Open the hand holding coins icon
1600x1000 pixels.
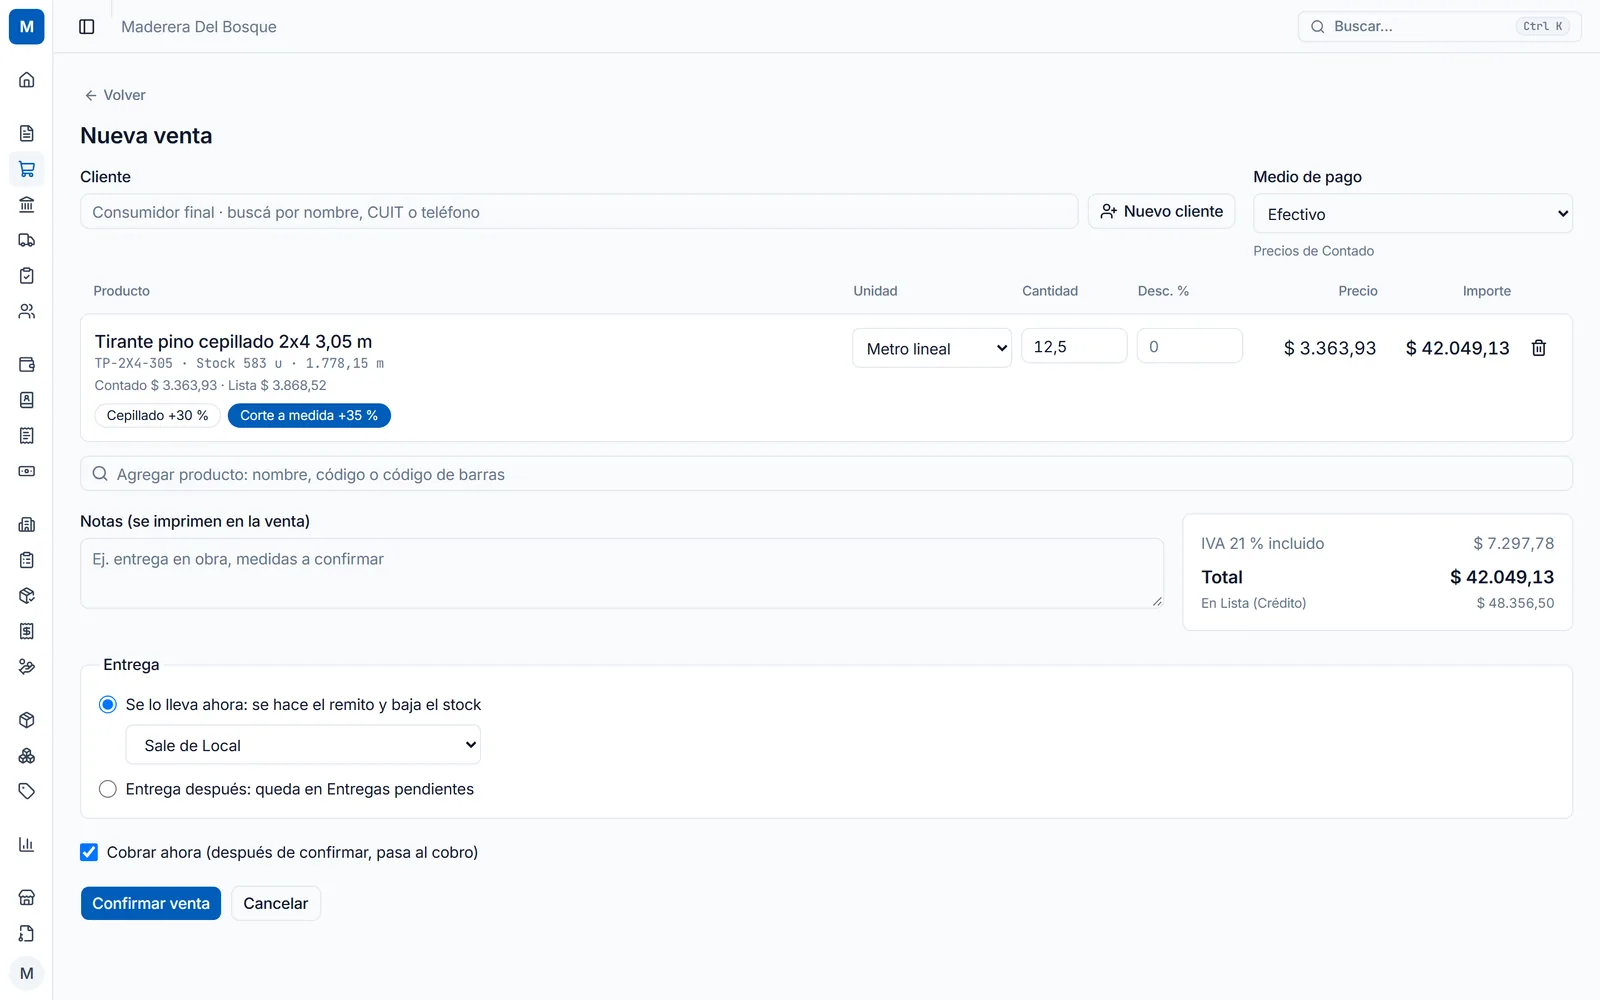(27, 667)
